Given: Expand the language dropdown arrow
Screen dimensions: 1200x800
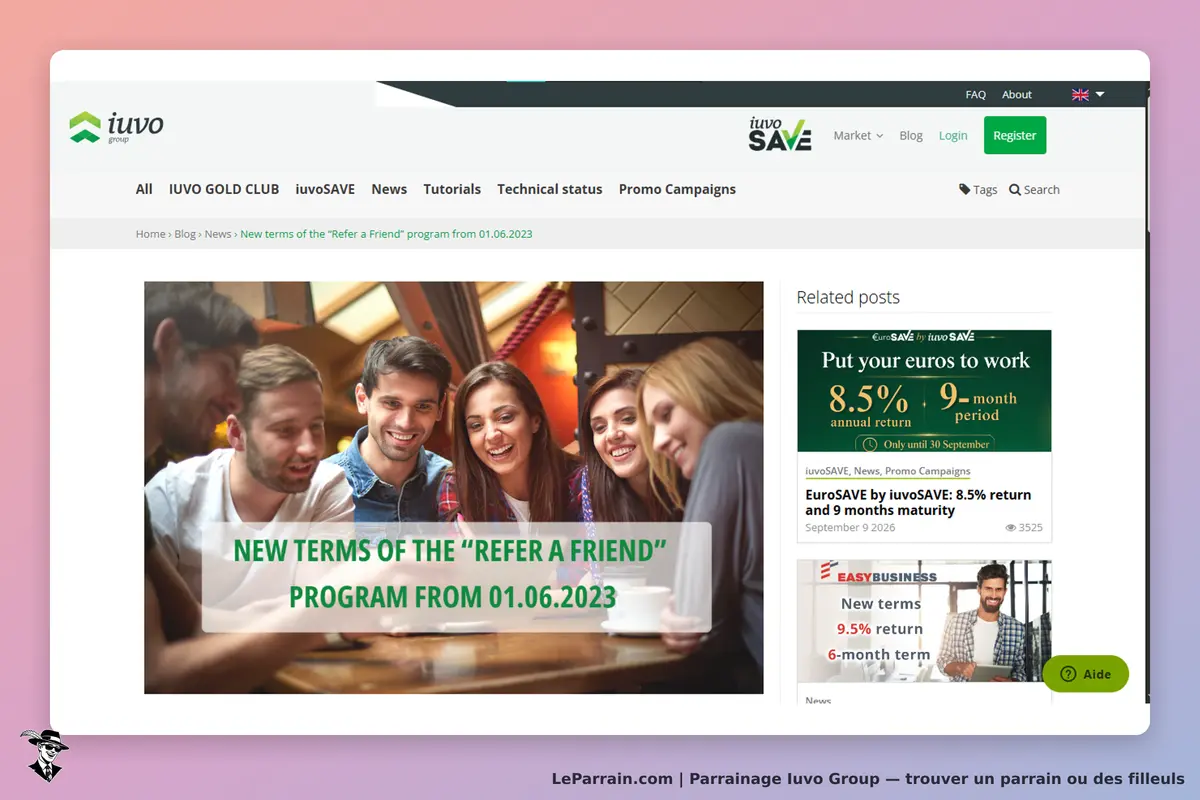Looking at the screenshot, I should pos(1100,95).
